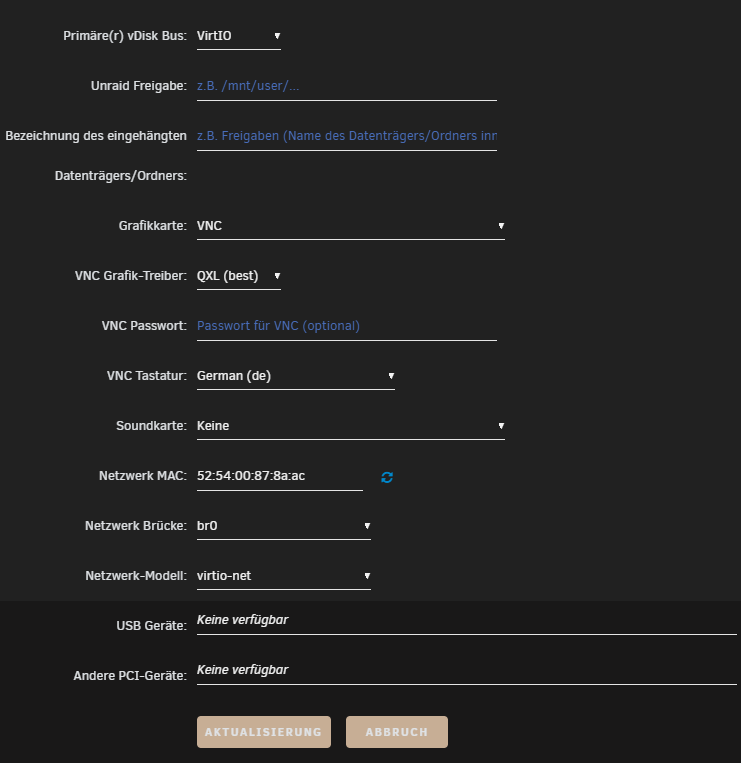This screenshot has height=763, width=741.
Task: Click the Netzwerk MAC address field
Action: 279,476
